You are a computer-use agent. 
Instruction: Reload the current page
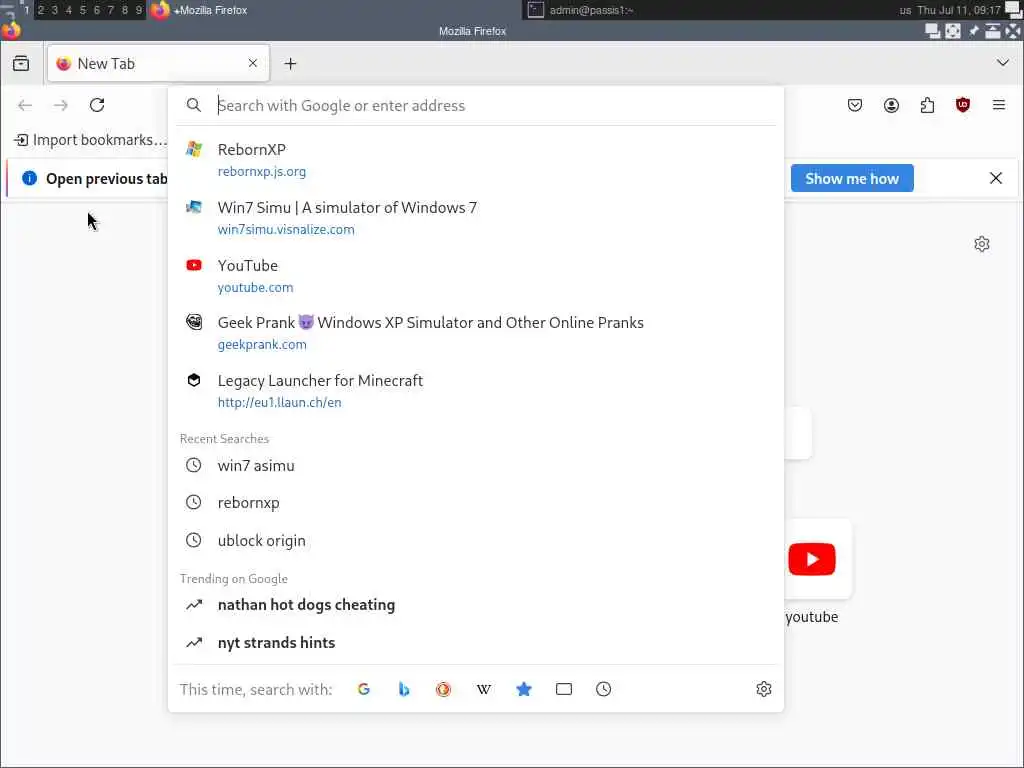point(97,105)
